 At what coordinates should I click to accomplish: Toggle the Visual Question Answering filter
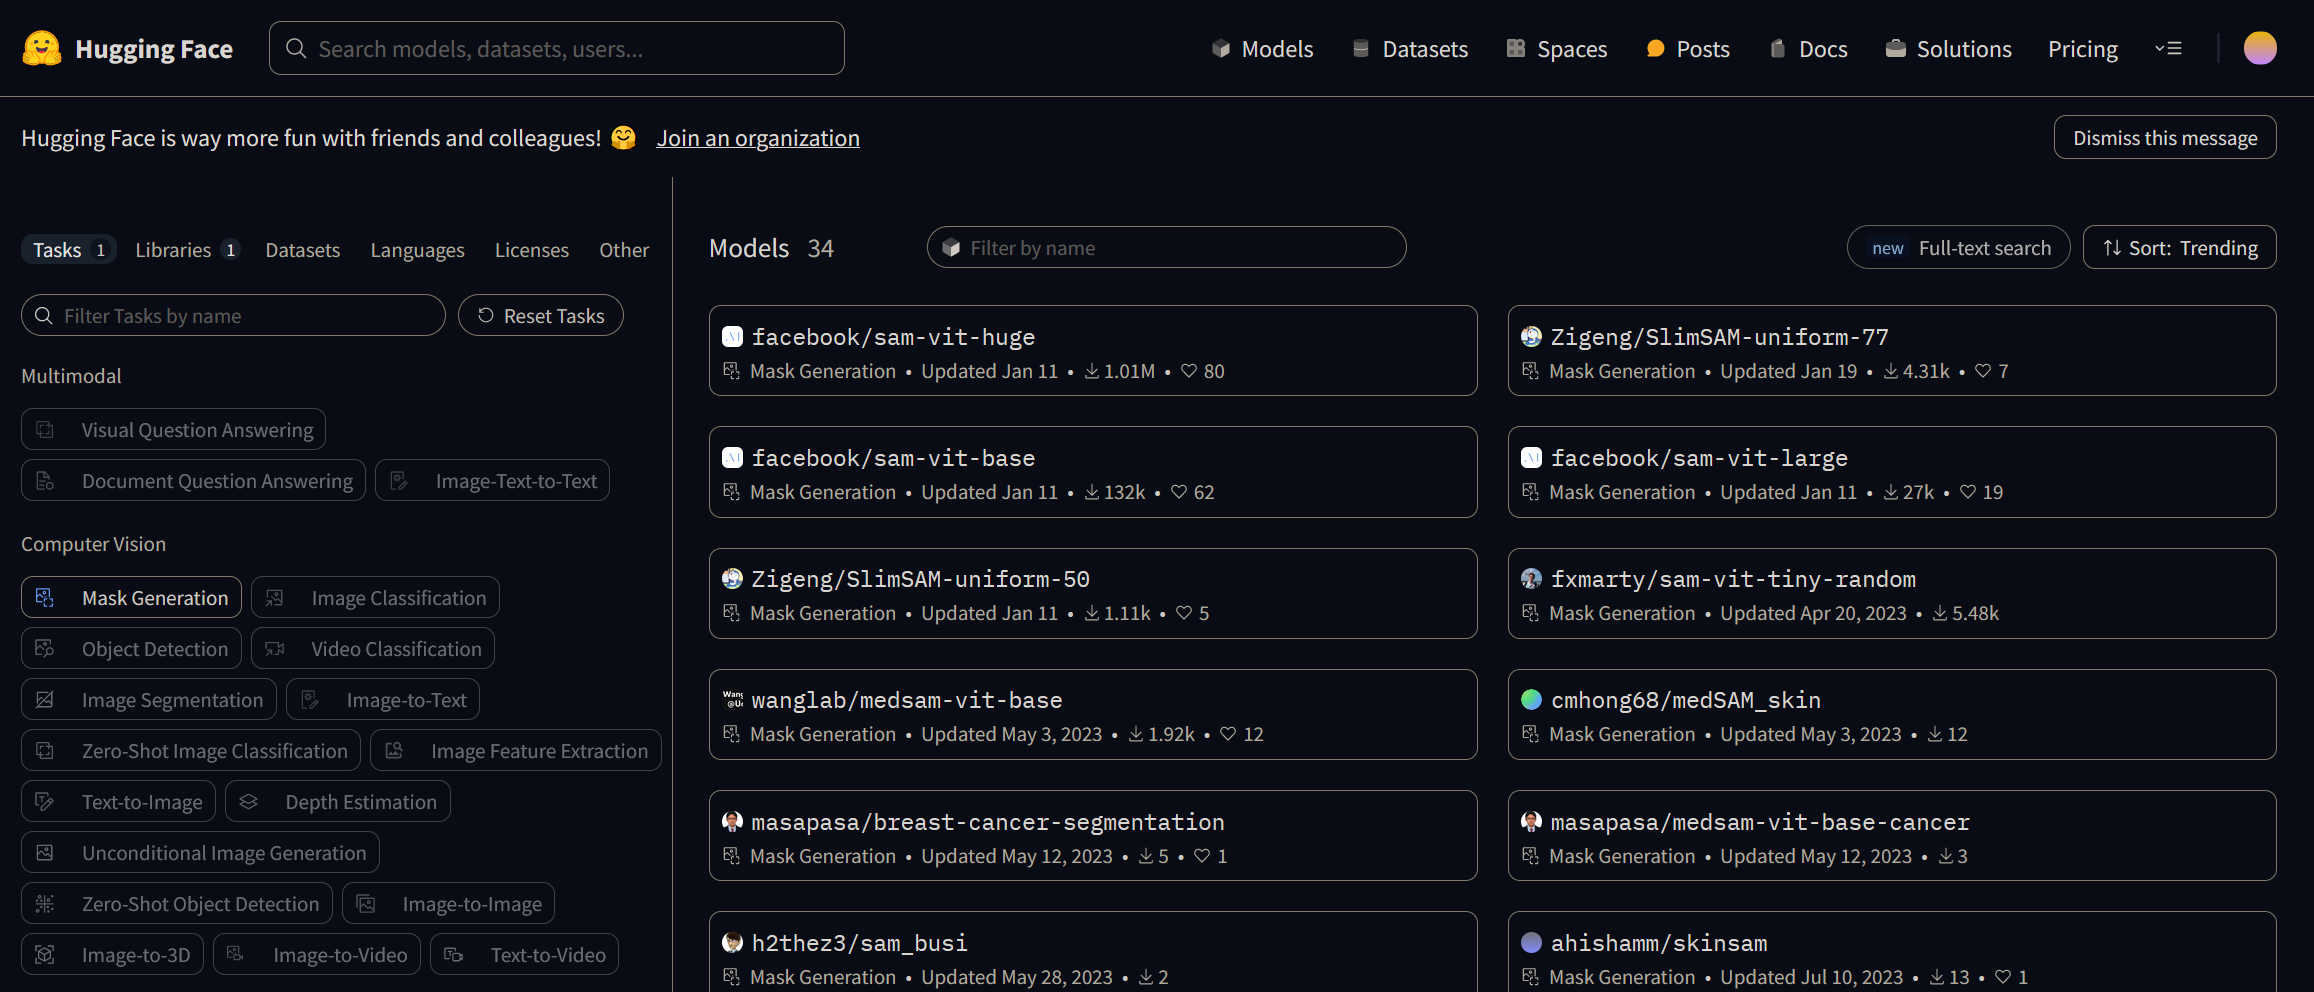(x=173, y=430)
